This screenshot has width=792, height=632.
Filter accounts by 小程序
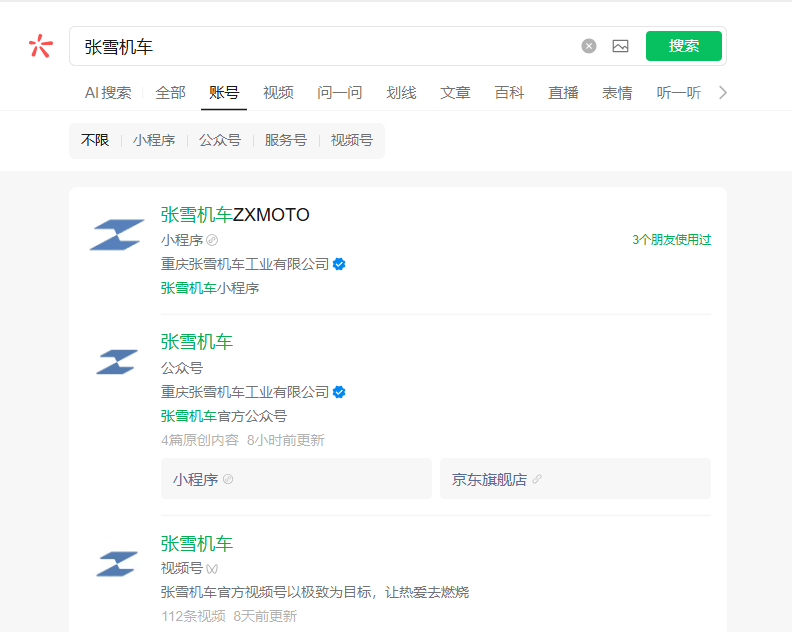[154, 140]
